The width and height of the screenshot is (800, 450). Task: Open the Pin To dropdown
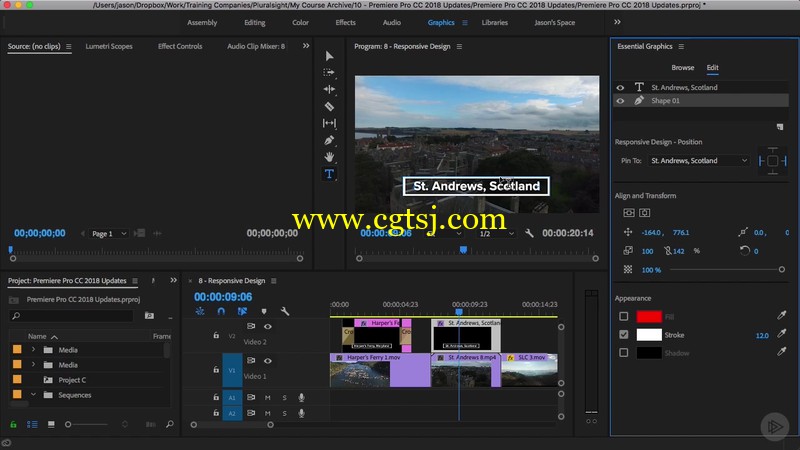tap(698, 161)
